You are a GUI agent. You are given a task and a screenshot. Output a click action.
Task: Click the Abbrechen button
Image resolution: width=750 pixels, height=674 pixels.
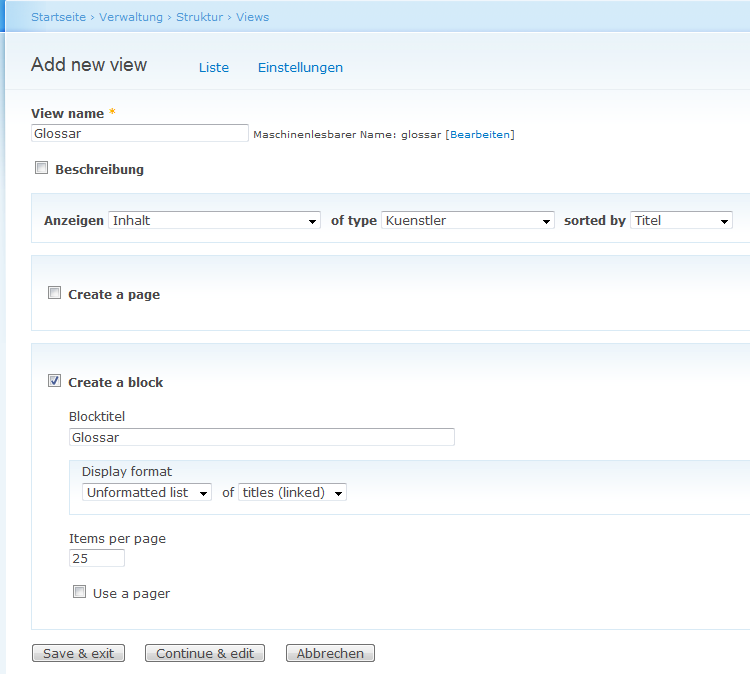[330, 653]
